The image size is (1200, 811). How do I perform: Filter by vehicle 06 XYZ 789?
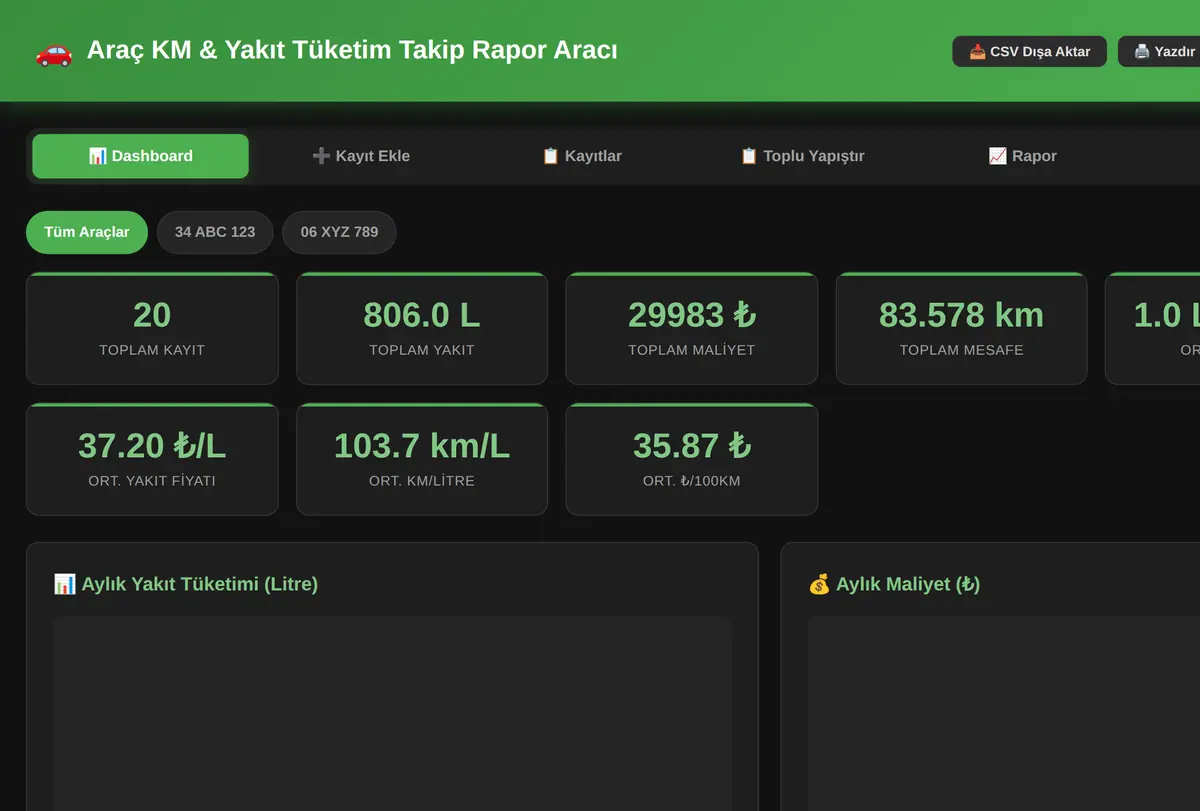339,232
